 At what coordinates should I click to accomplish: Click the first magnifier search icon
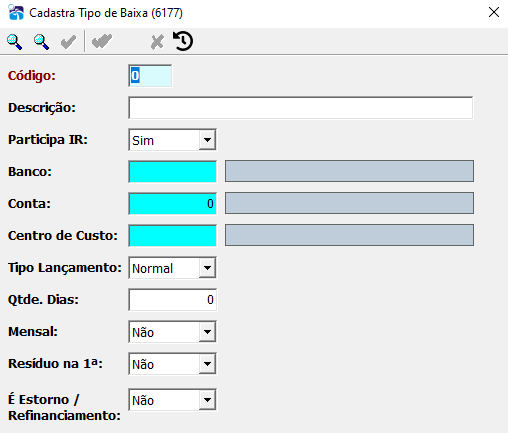[15, 42]
